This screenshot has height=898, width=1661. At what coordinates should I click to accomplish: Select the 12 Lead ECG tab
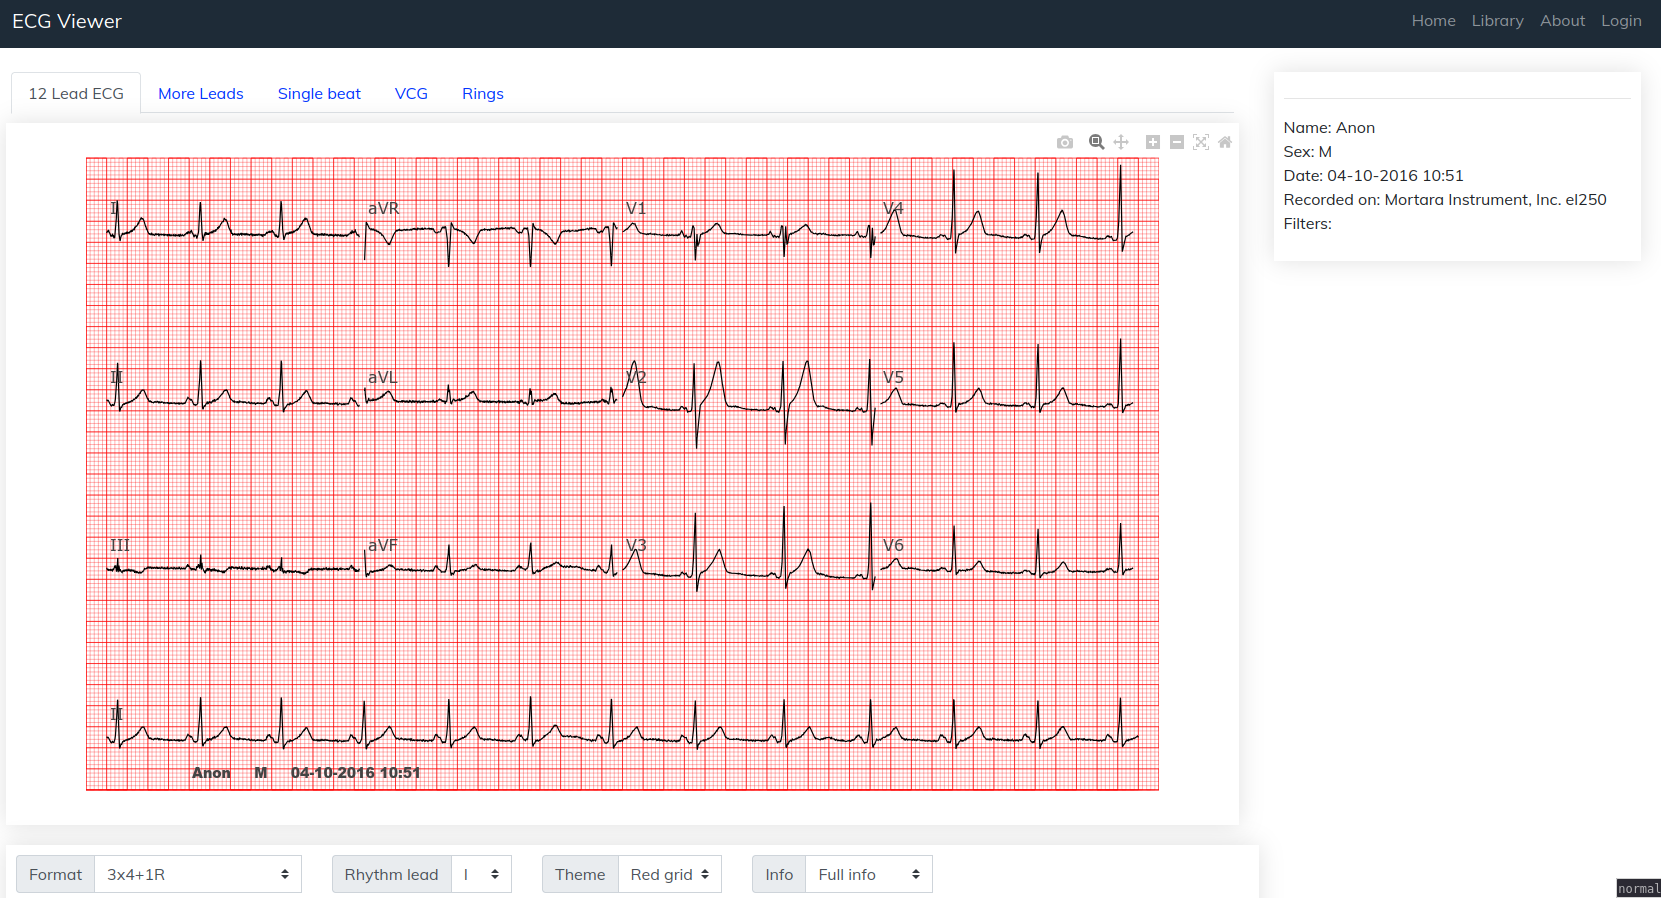tap(76, 93)
